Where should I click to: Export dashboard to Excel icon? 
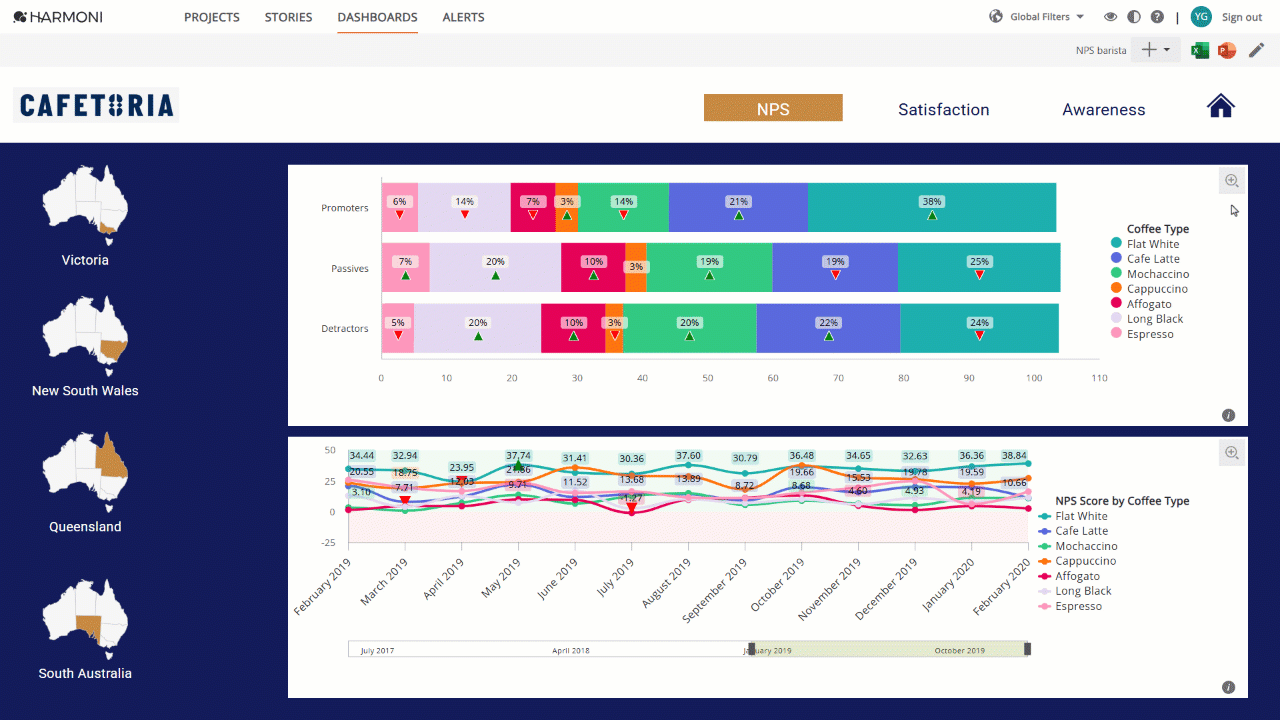1200,50
